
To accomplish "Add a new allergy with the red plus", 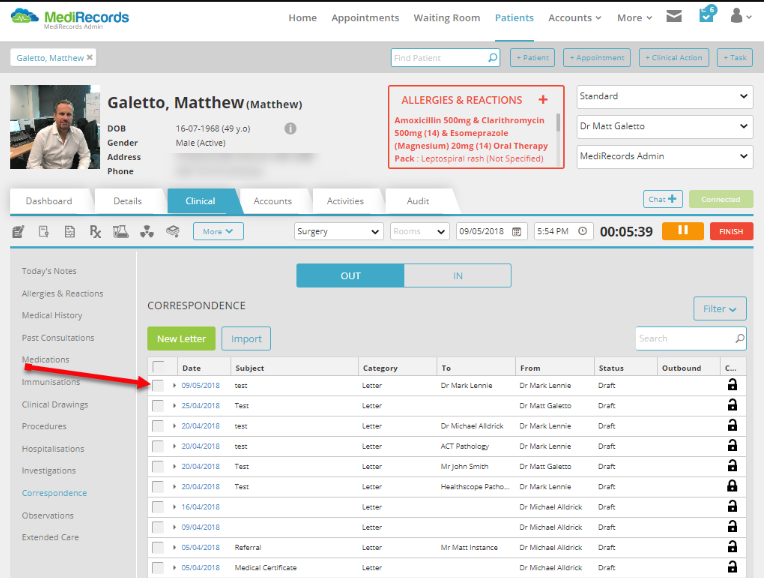I will 543,100.
